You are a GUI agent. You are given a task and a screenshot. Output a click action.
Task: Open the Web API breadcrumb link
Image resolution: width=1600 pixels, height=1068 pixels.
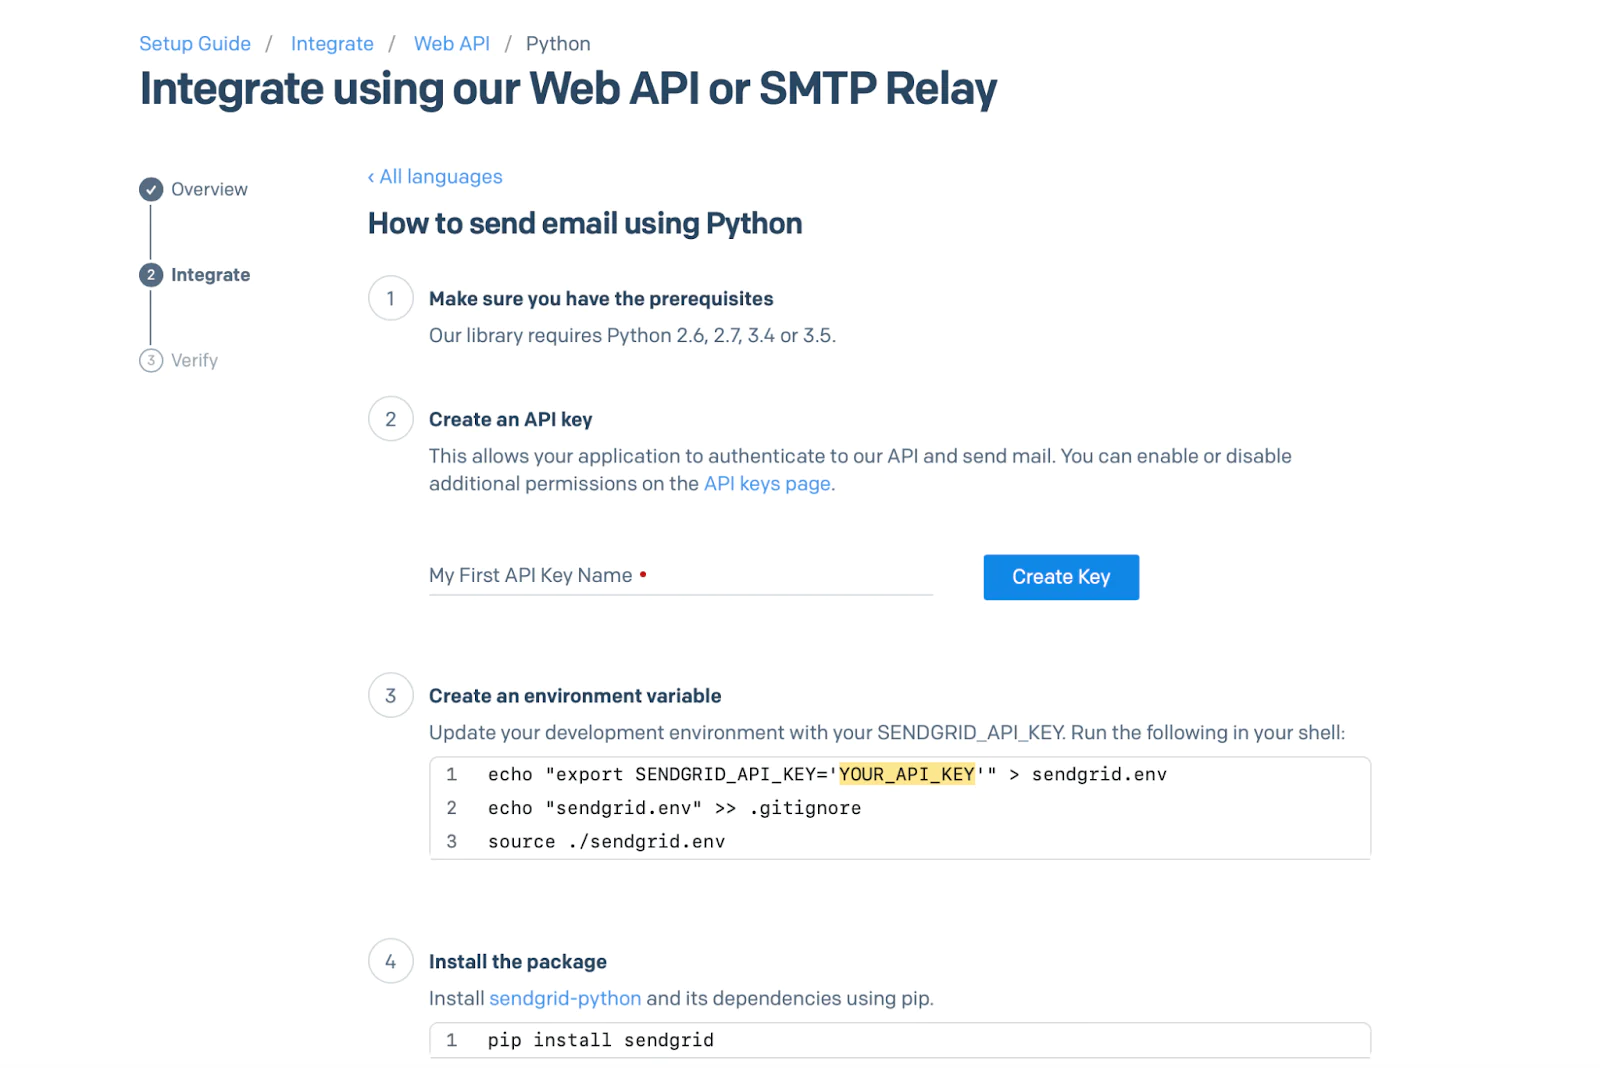tap(452, 44)
